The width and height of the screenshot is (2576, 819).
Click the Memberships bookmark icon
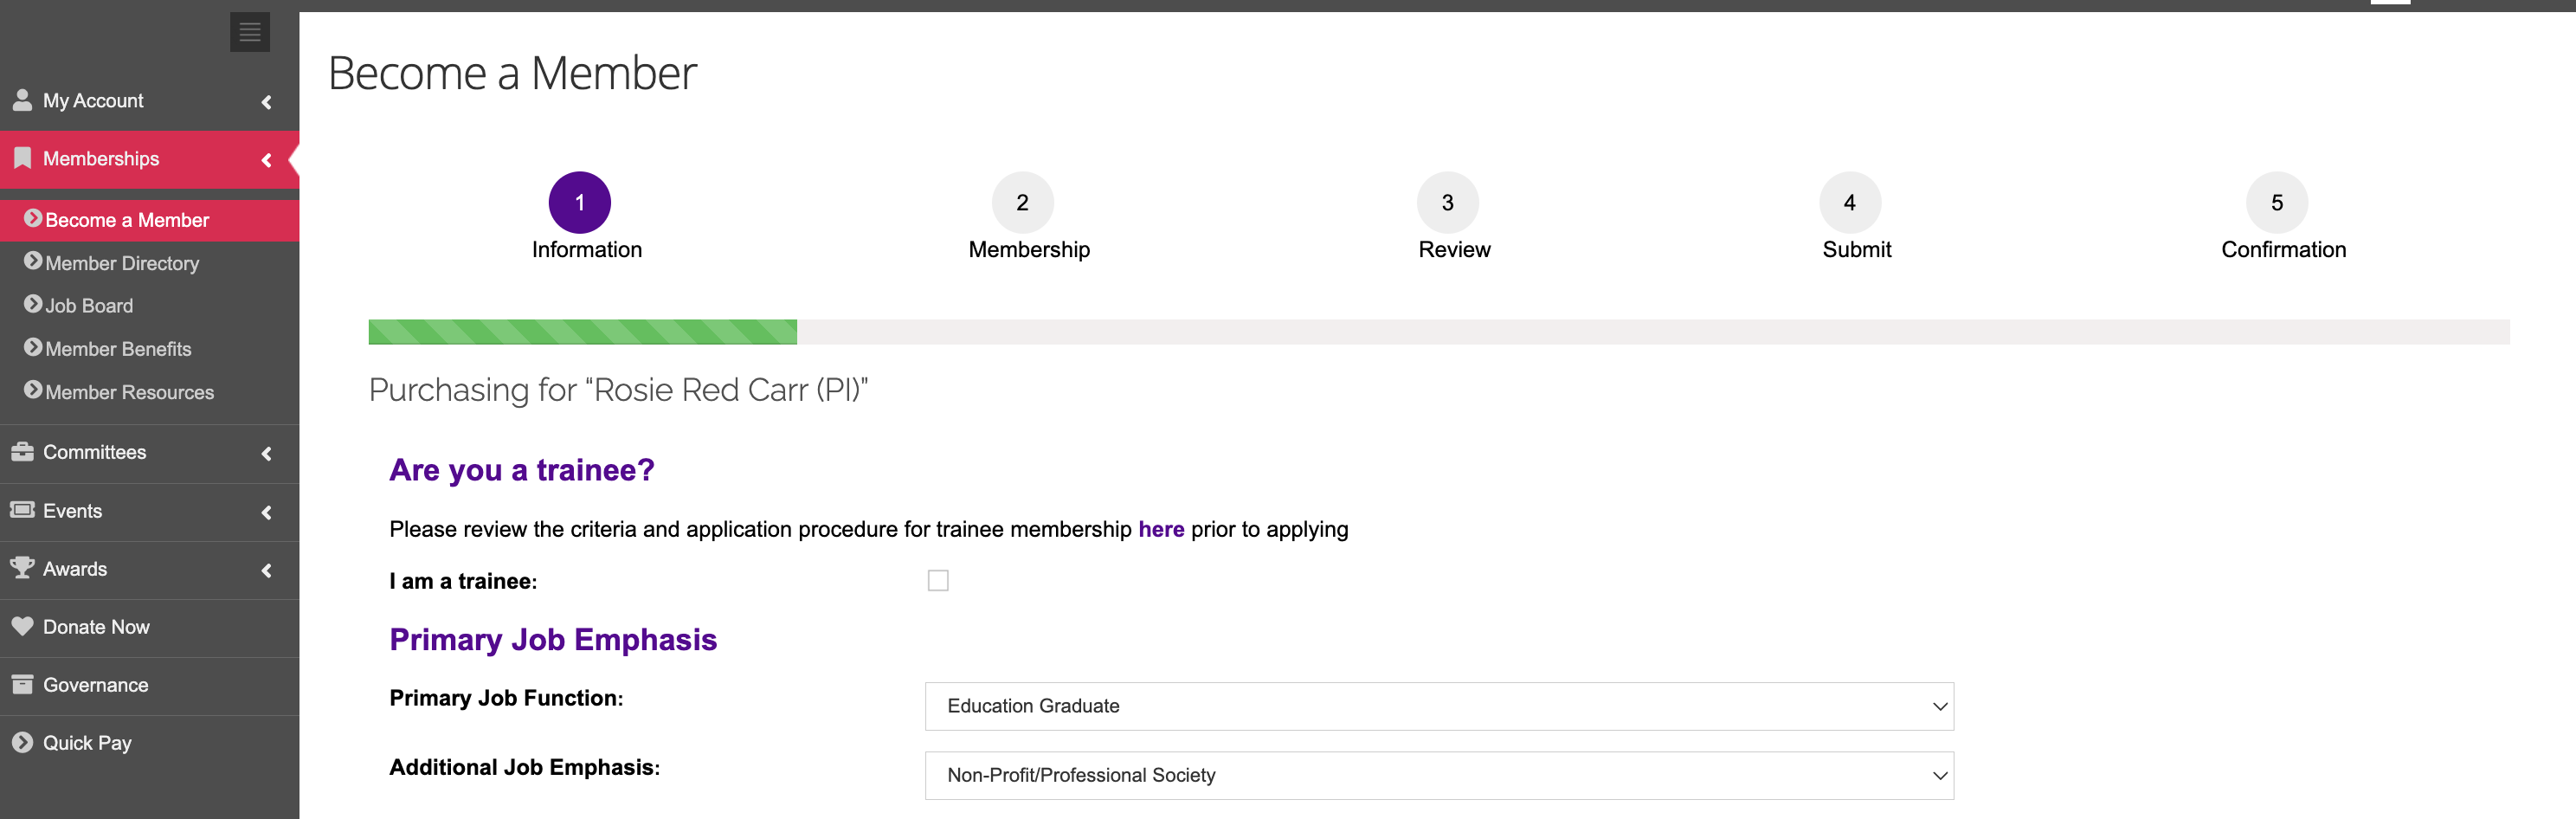click(x=22, y=158)
